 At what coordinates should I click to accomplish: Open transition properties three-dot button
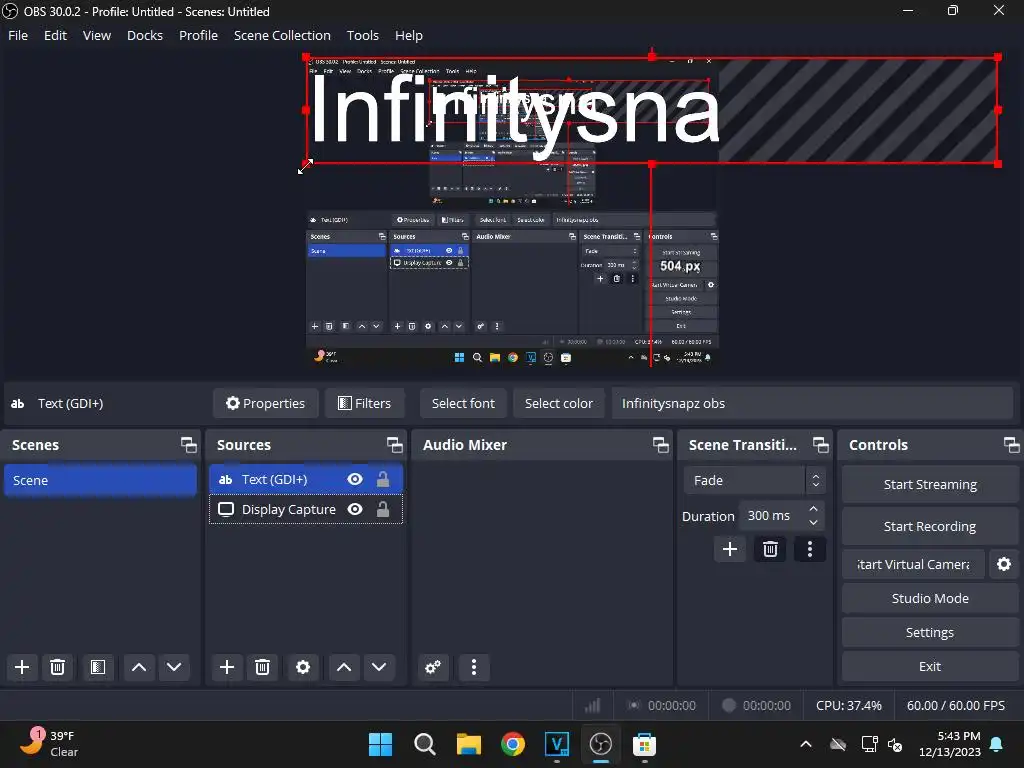pyautogui.click(x=810, y=549)
